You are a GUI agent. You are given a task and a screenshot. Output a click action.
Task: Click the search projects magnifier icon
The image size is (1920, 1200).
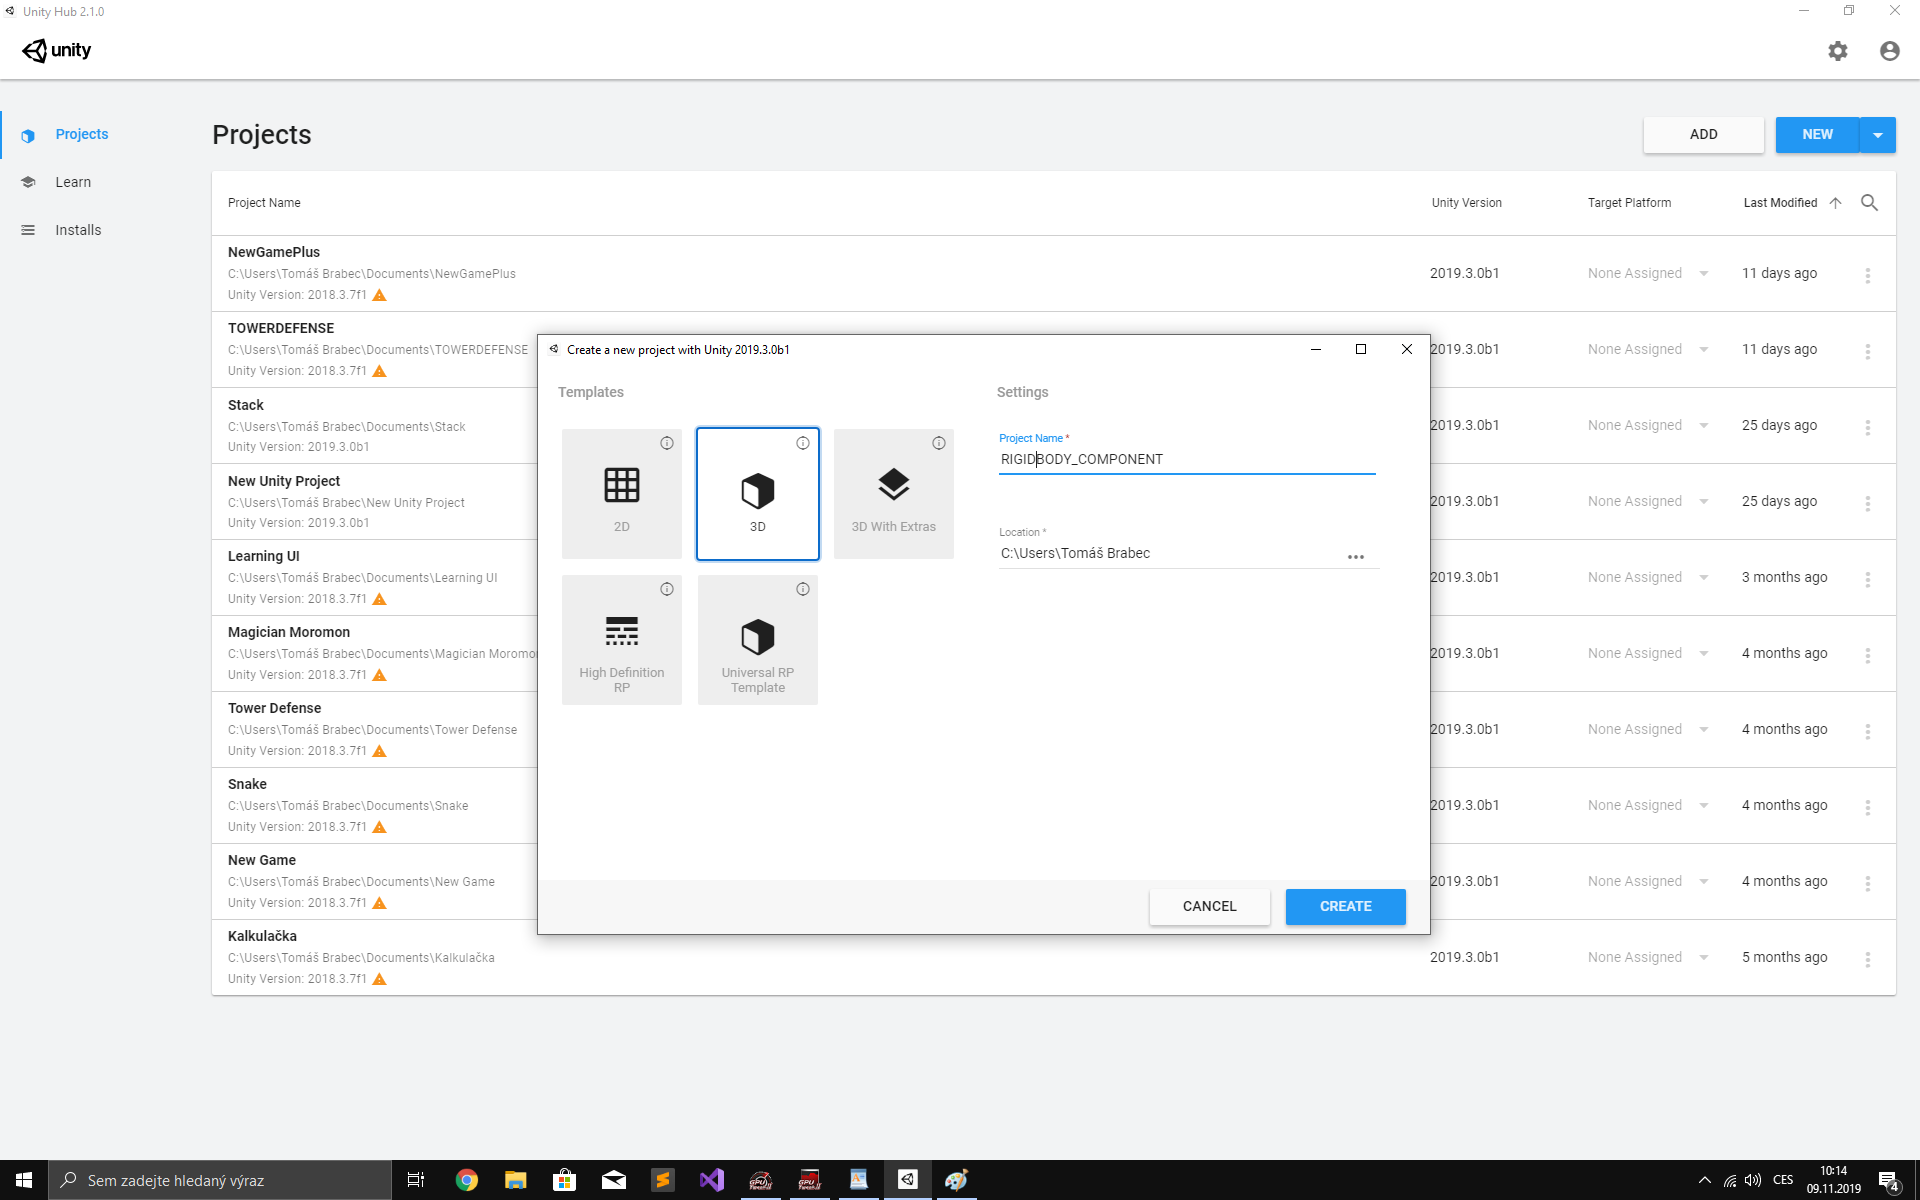pyautogui.click(x=1869, y=203)
